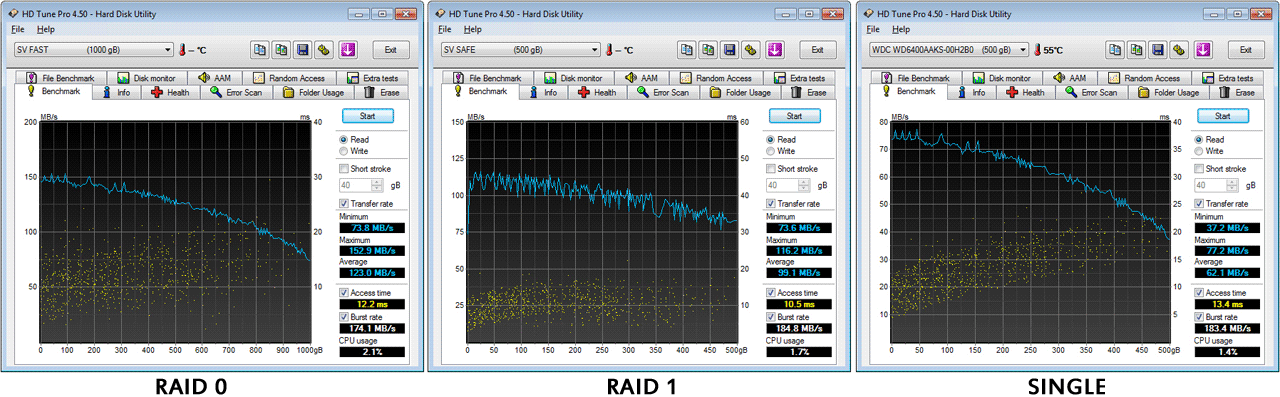Open the options icon in the SV SAFE window toolbar
This screenshot has height=397, width=1280.
click(752, 49)
